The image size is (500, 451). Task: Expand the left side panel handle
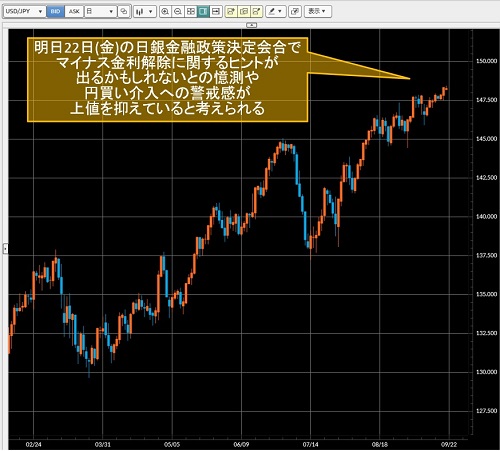tap(5, 249)
